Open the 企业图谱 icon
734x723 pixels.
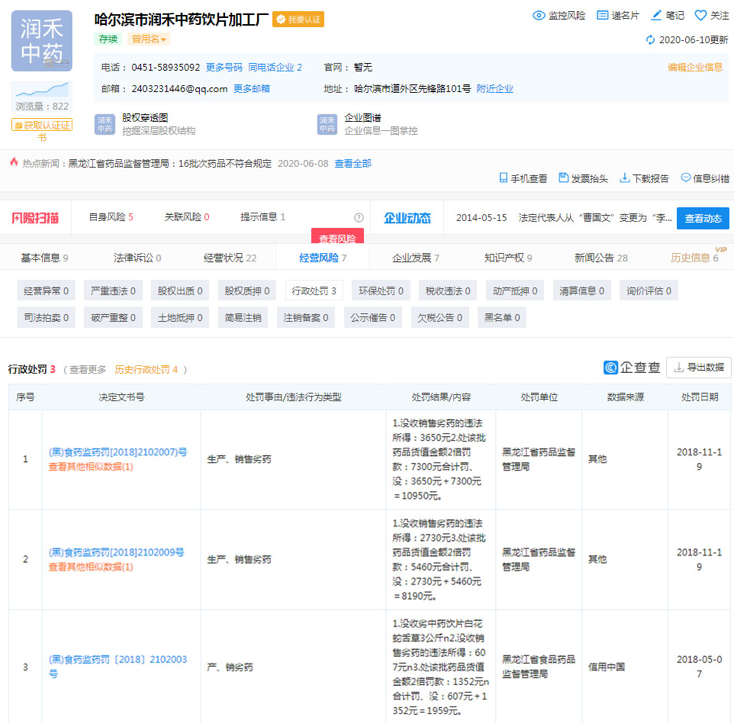point(327,124)
